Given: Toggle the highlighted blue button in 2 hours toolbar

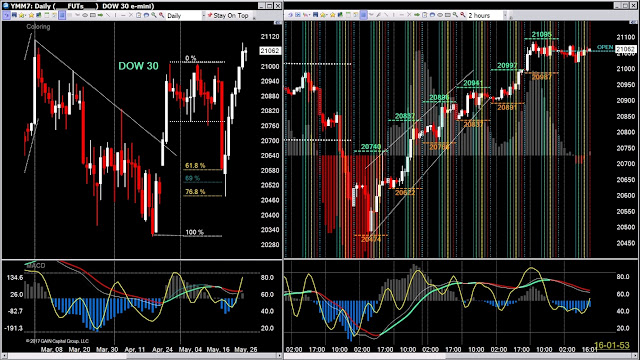Looking at the screenshot, I should tap(364, 15).
